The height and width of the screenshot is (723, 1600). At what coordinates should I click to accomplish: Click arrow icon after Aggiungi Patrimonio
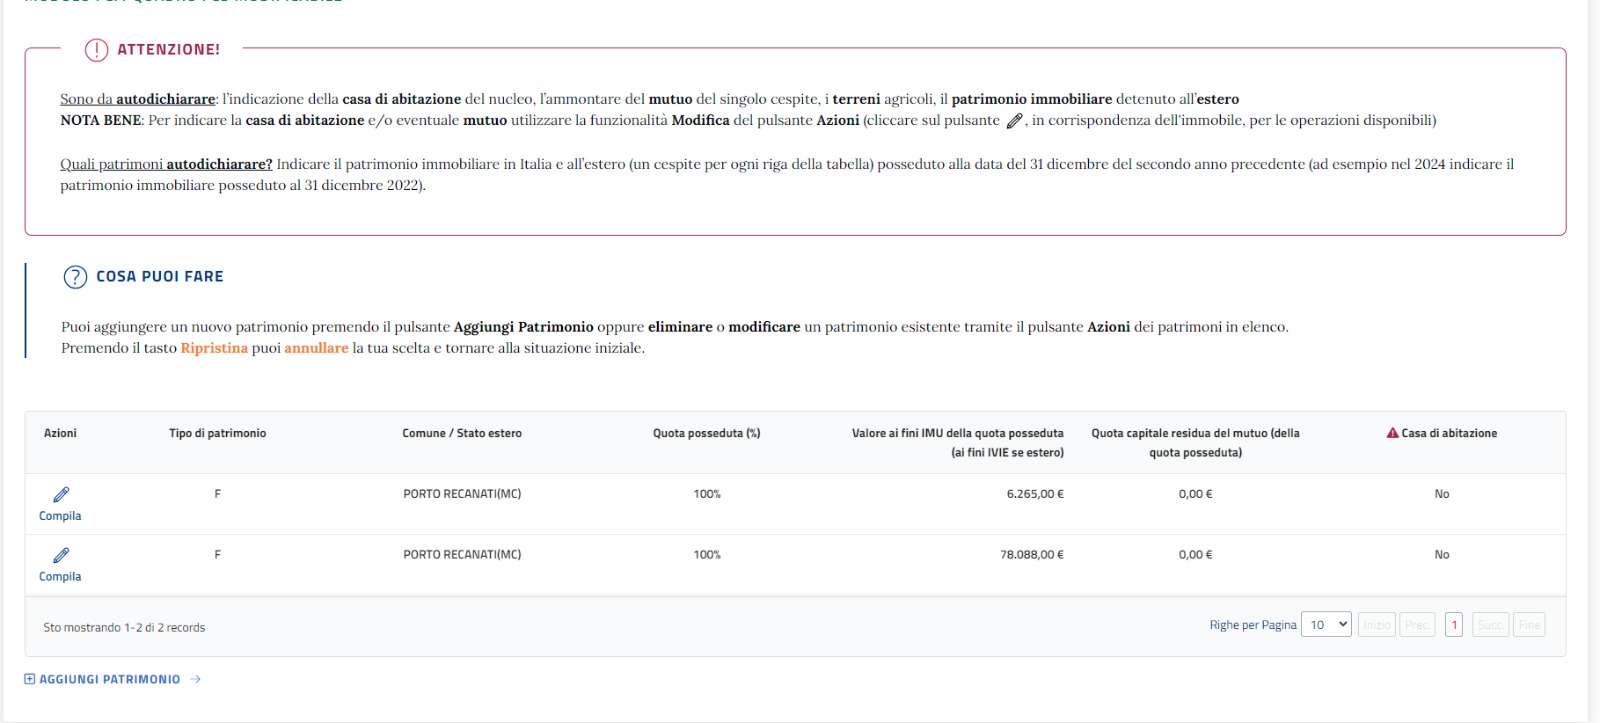195,679
